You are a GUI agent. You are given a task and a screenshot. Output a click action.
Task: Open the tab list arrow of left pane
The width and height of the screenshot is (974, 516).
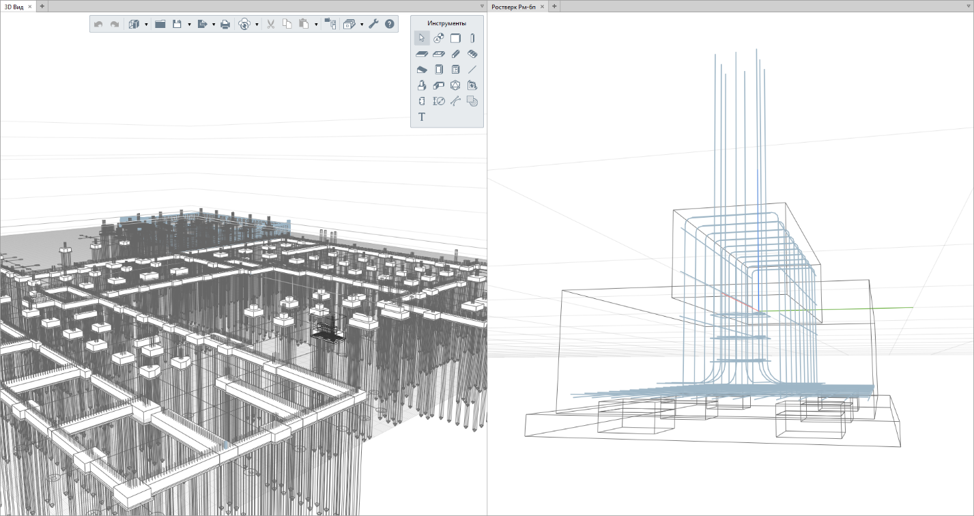[x=482, y=6]
